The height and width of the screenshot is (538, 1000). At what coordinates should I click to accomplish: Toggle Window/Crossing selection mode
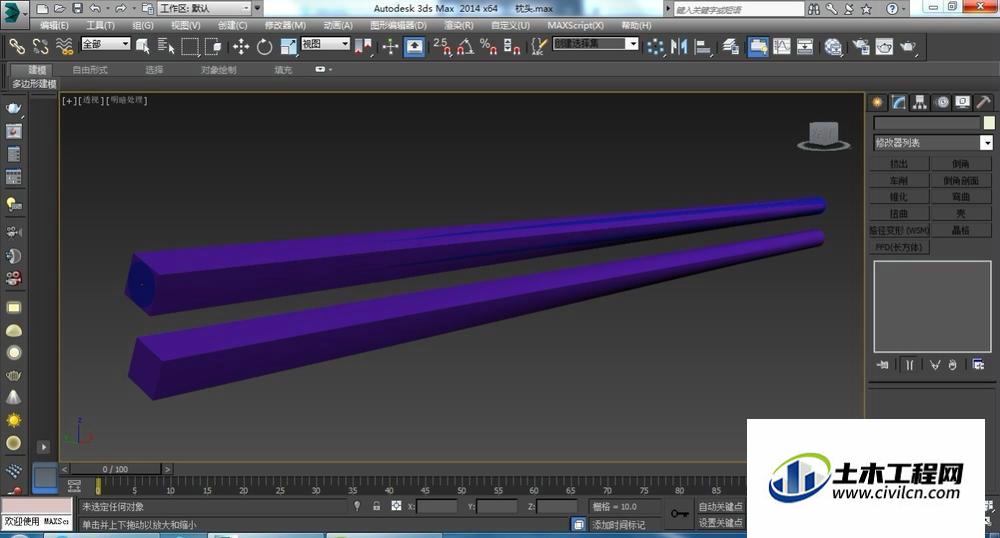click(213, 46)
